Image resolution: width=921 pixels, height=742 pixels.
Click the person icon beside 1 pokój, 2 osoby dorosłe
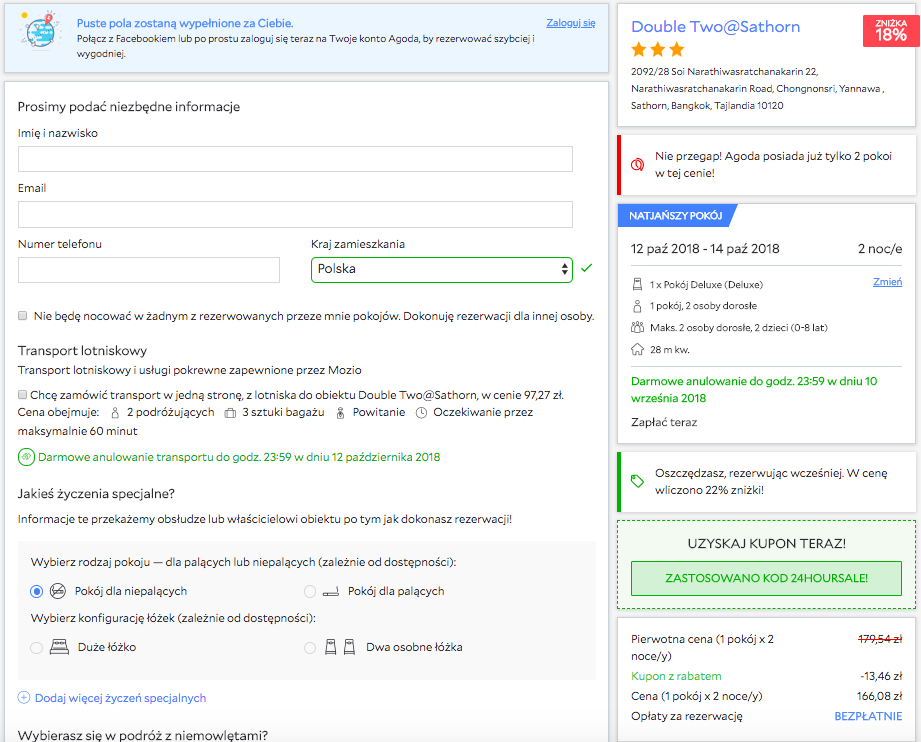click(x=637, y=306)
